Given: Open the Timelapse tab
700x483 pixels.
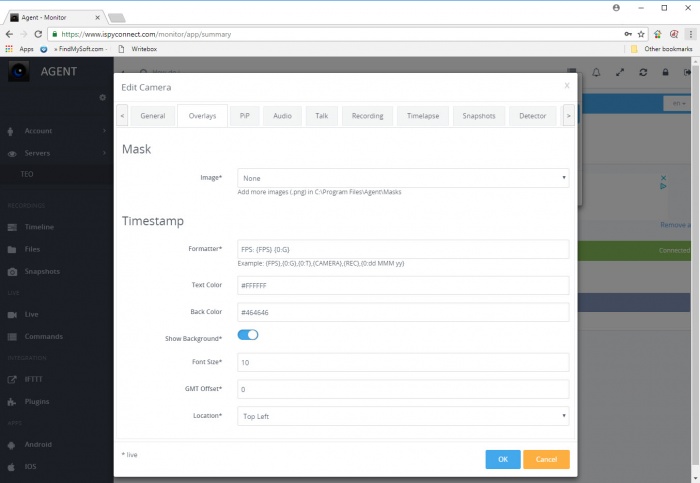Looking at the screenshot, I should click(x=423, y=116).
